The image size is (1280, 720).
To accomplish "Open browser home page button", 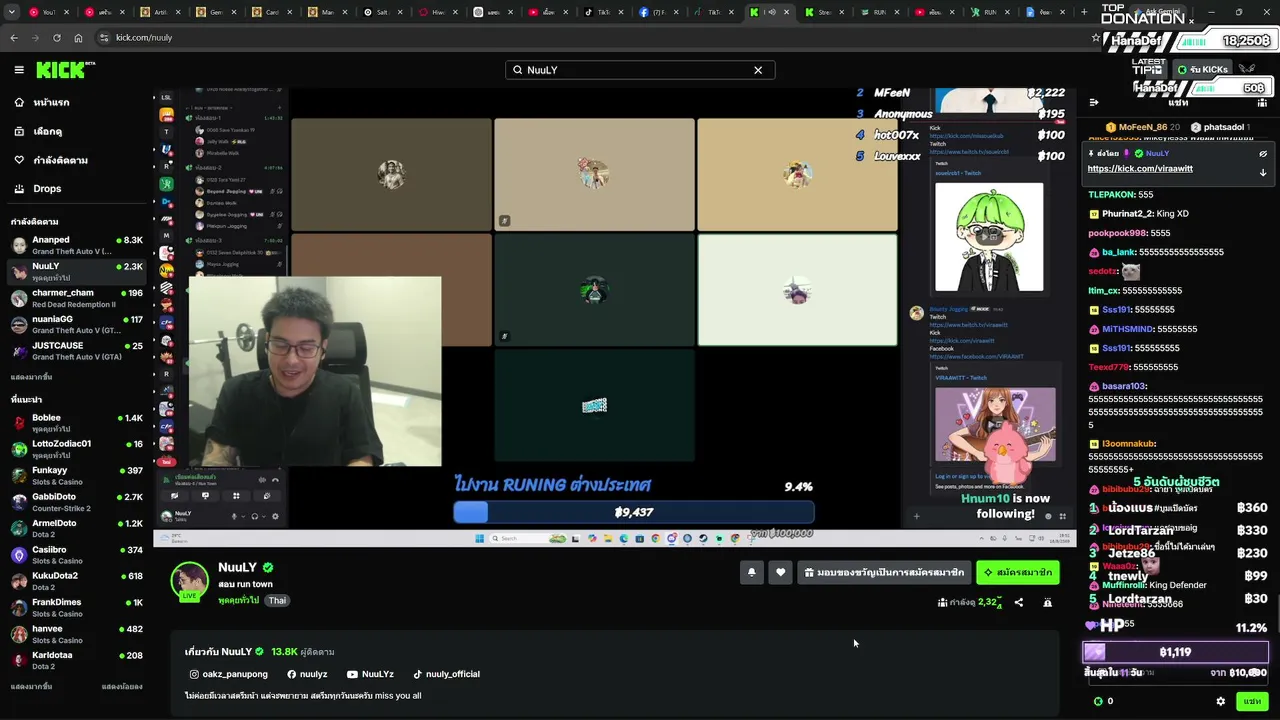I will pos(78,37).
